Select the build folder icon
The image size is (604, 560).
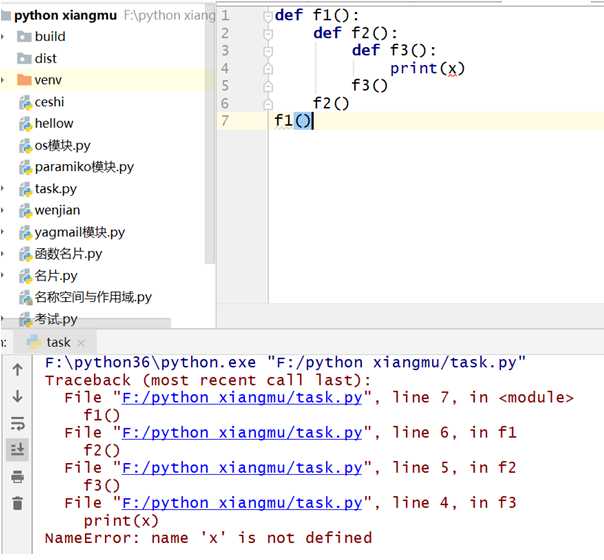pyautogui.click(x=24, y=37)
